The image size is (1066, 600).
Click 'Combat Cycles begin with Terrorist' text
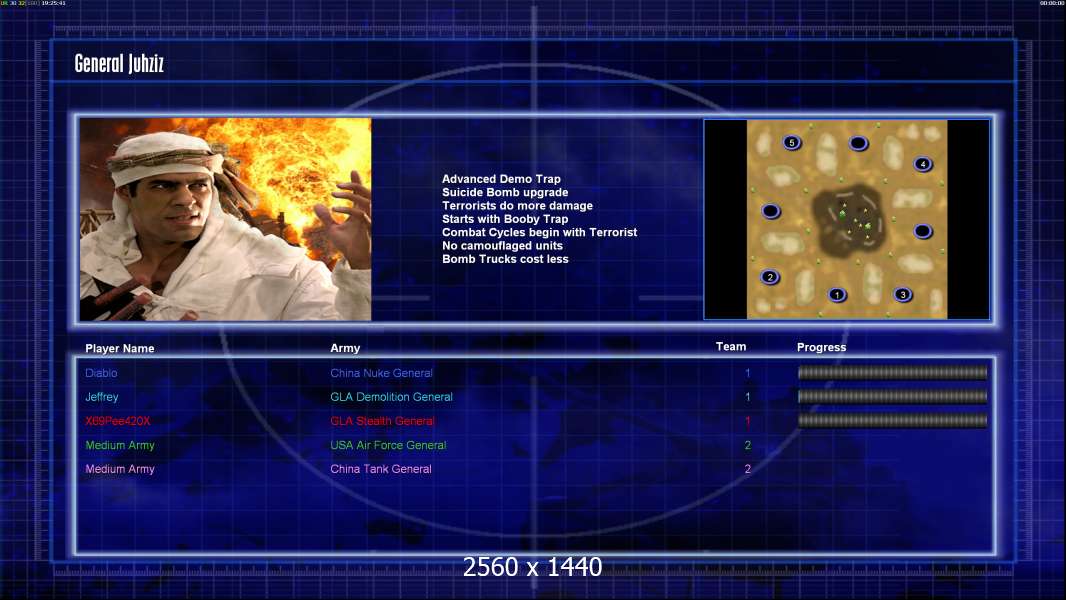540,232
